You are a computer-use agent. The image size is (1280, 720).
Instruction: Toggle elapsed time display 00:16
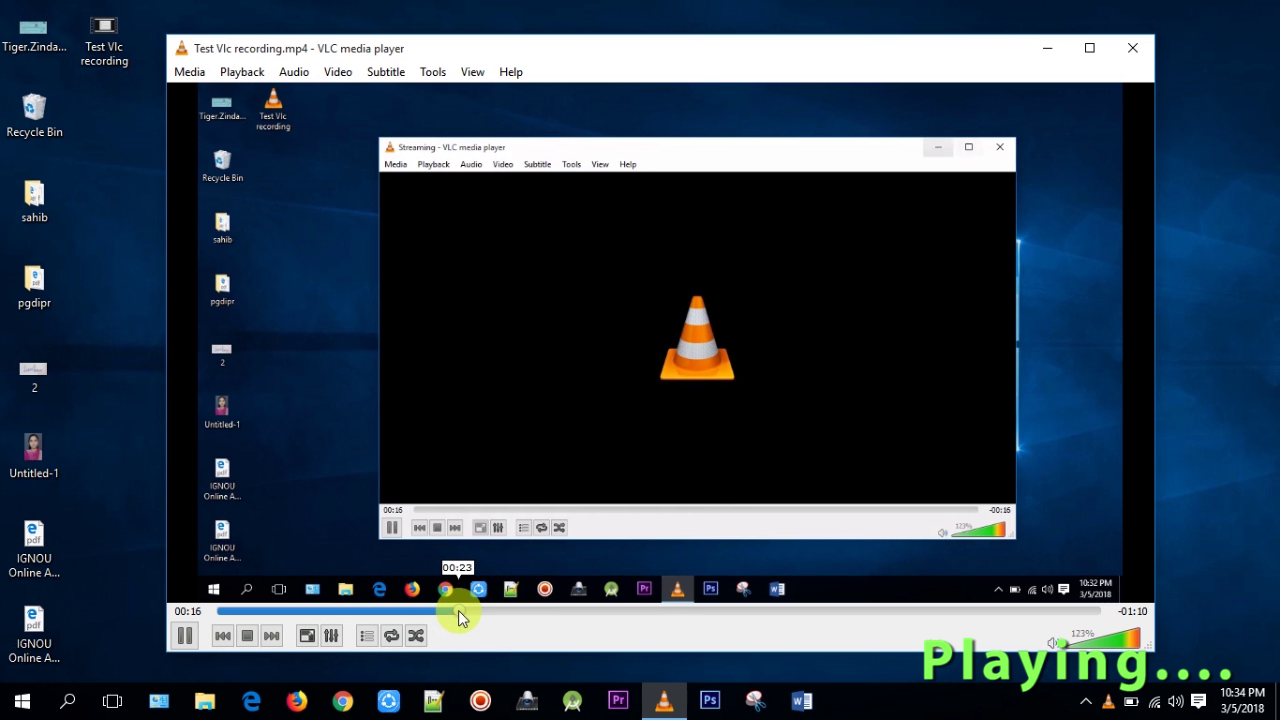(x=188, y=611)
